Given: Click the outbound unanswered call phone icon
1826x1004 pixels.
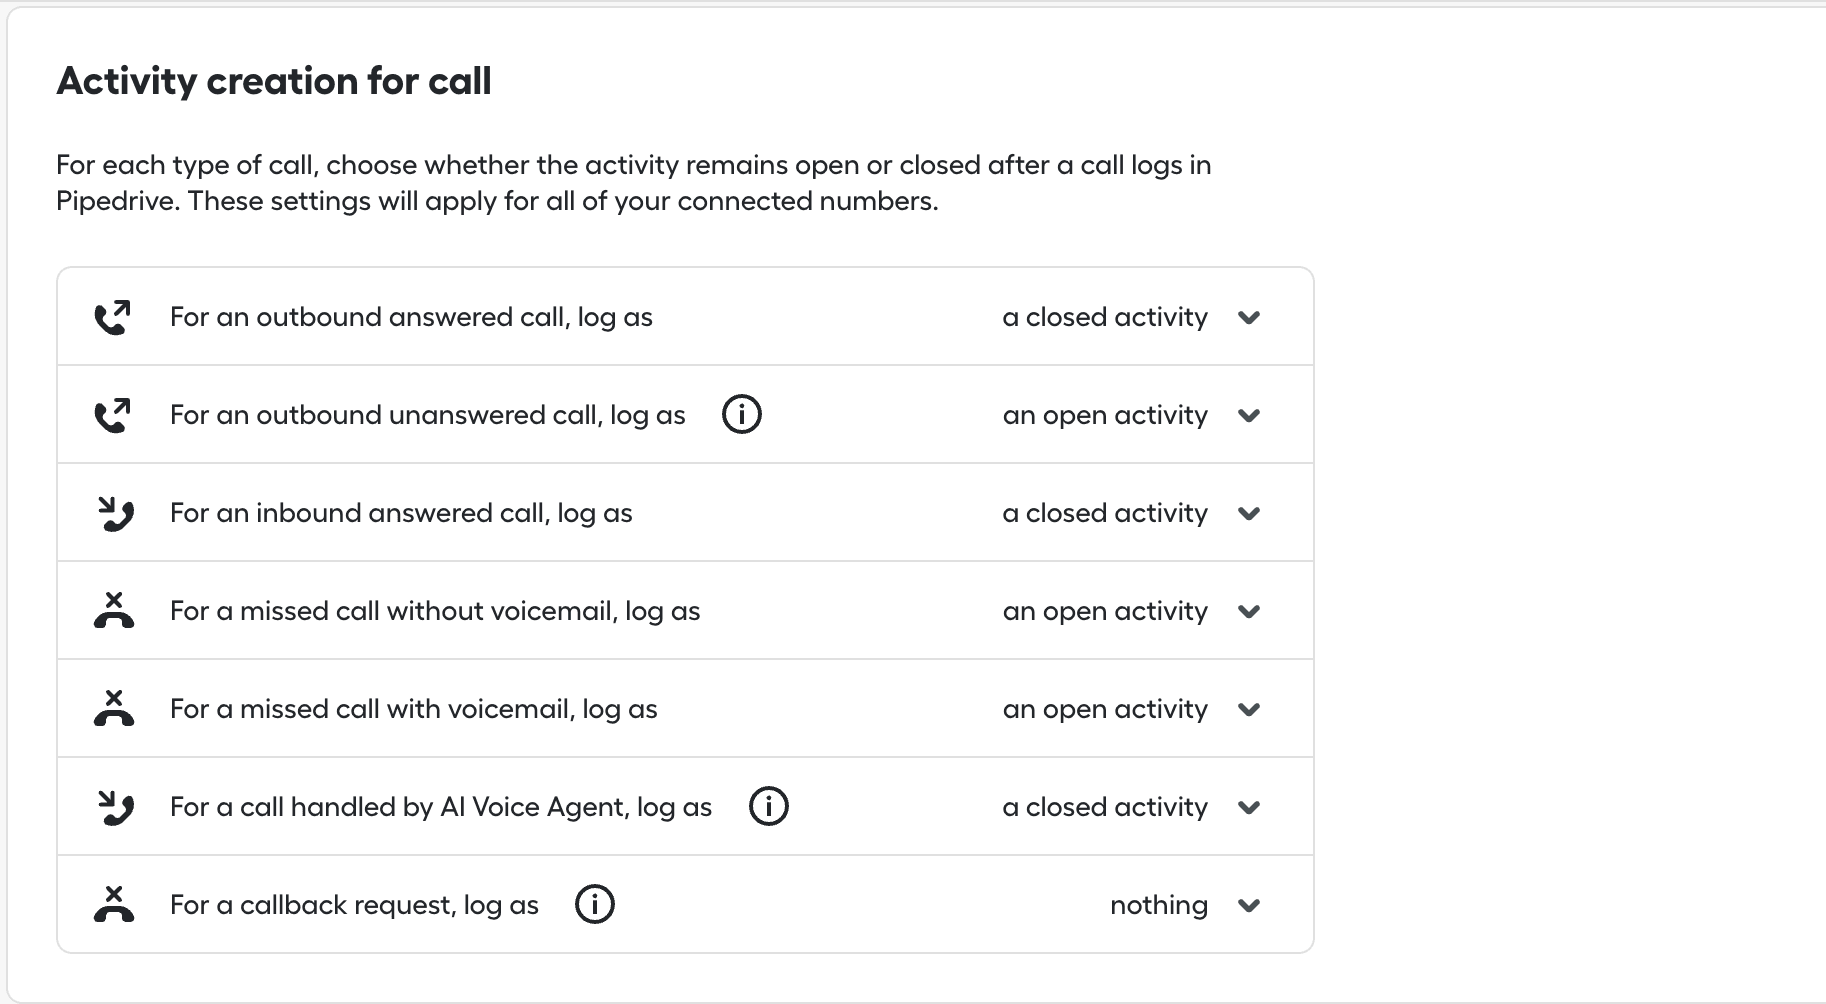Looking at the screenshot, I should coord(112,415).
